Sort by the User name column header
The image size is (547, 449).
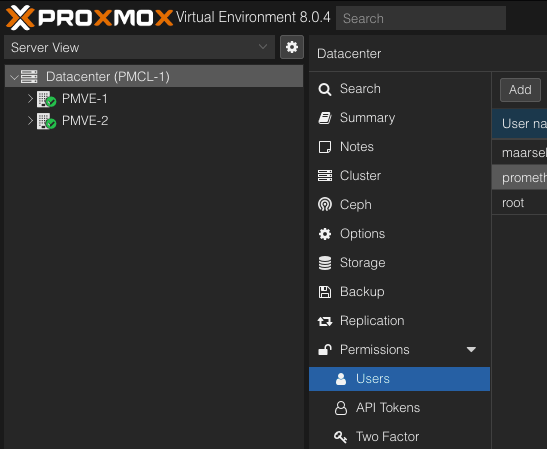click(520, 124)
